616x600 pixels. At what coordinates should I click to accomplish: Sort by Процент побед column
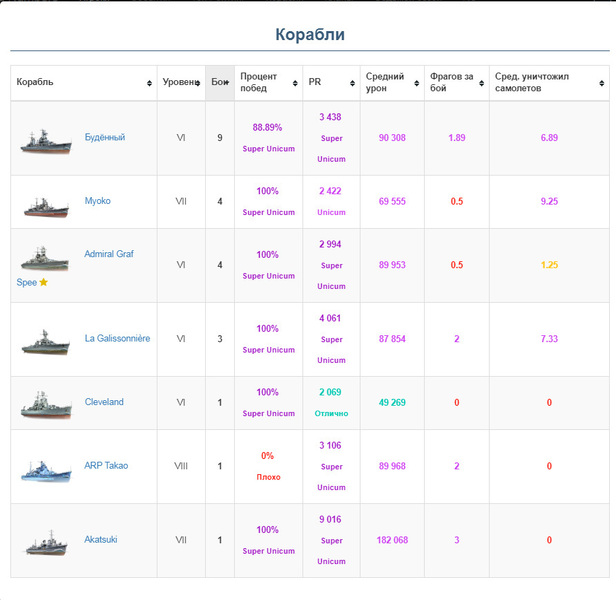[267, 82]
